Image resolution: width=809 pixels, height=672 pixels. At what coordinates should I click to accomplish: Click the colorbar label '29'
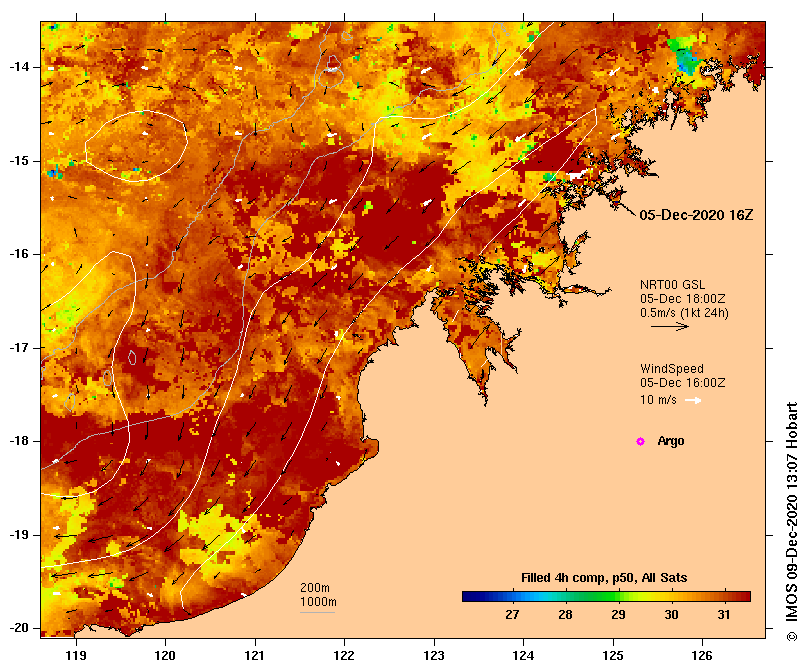pyautogui.click(x=618, y=615)
